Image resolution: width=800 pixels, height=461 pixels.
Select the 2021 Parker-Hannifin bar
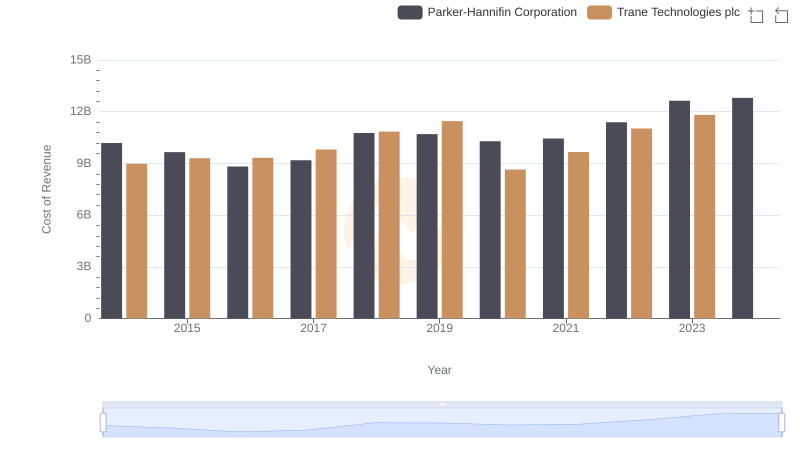[554, 228]
